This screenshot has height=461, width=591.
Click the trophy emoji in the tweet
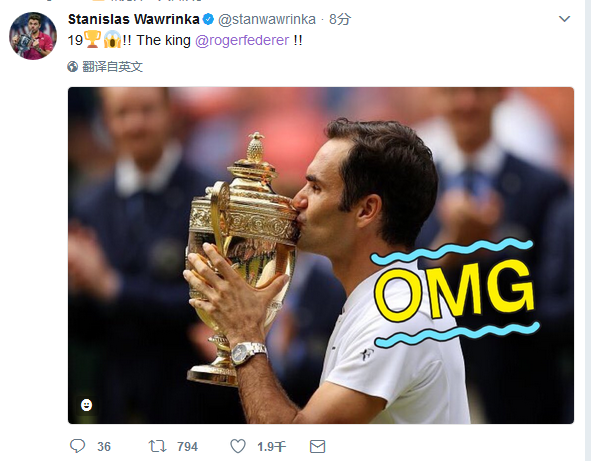[x=92, y=39]
